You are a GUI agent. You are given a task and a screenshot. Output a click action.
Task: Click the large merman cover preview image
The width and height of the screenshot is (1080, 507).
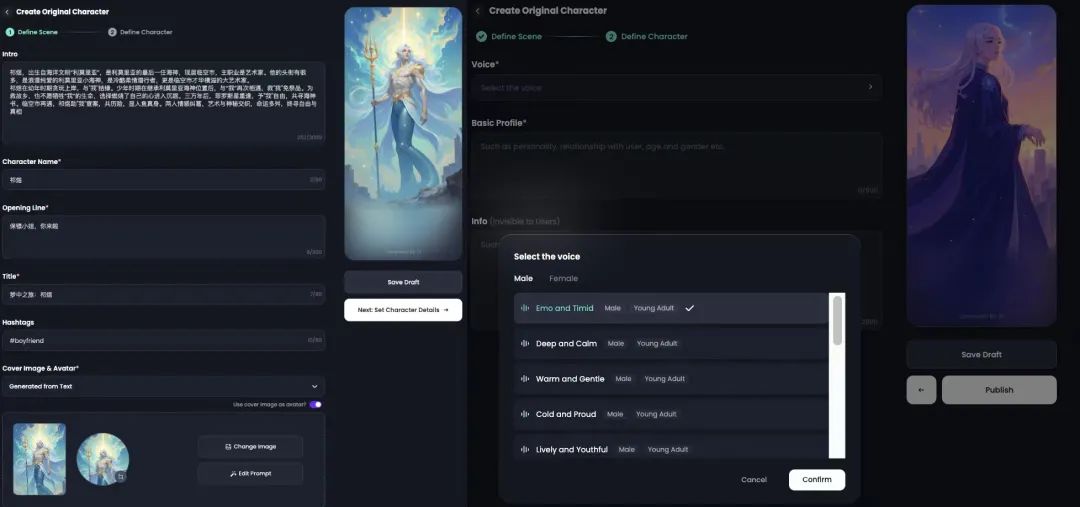403,134
